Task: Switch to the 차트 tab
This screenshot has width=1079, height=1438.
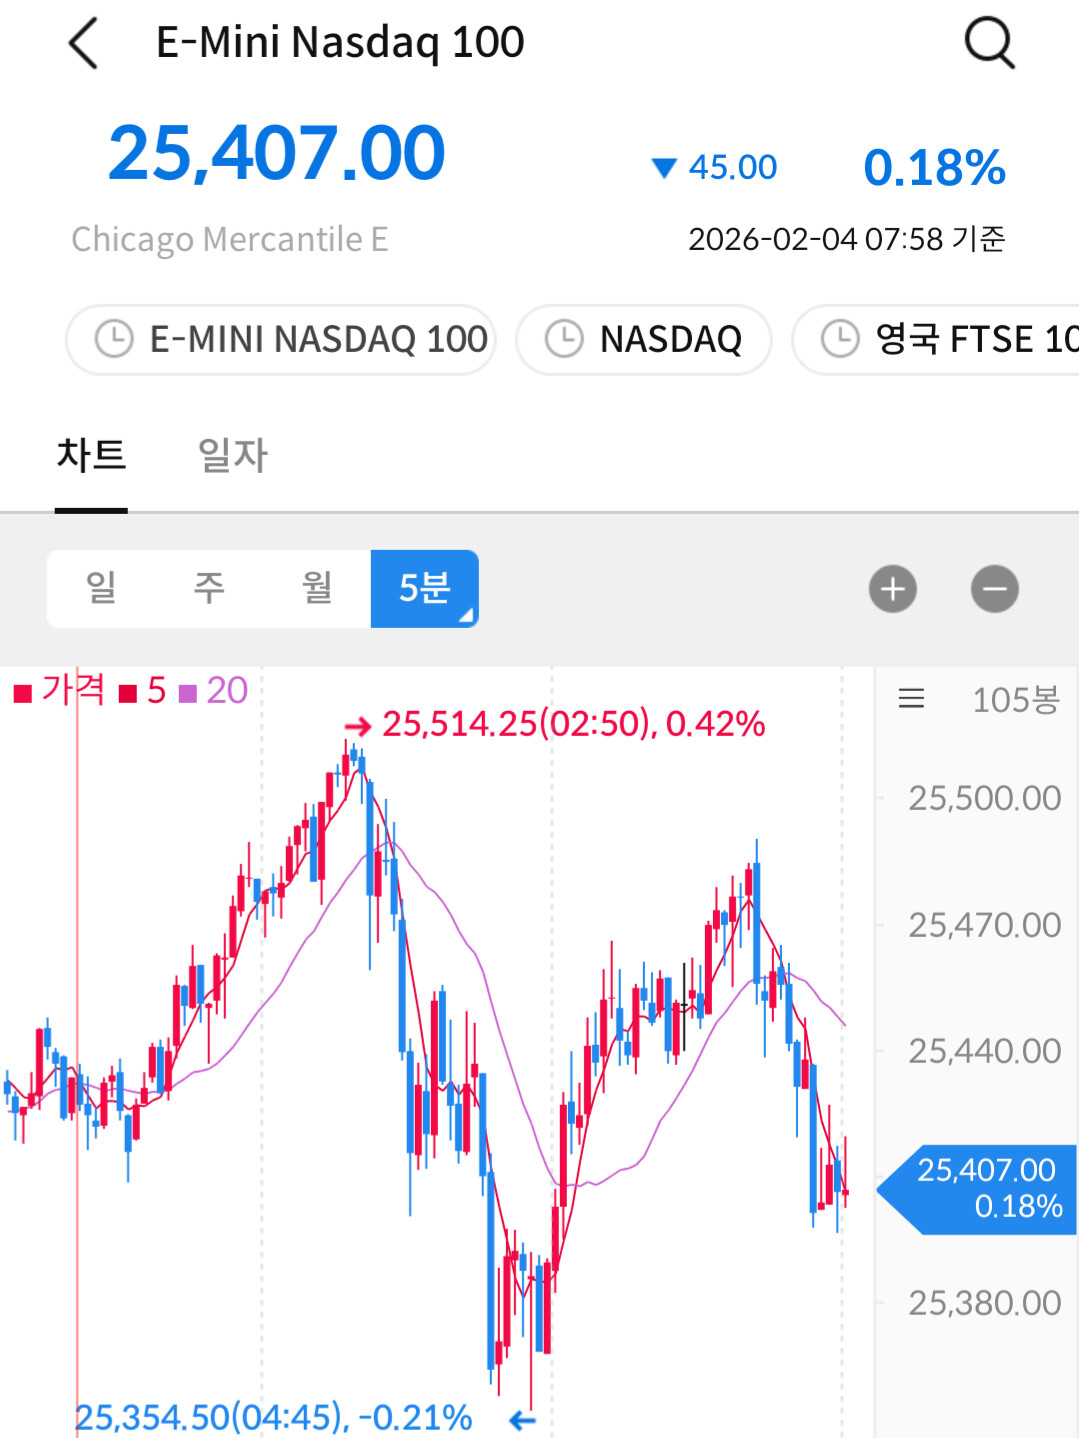Action: (91, 456)
